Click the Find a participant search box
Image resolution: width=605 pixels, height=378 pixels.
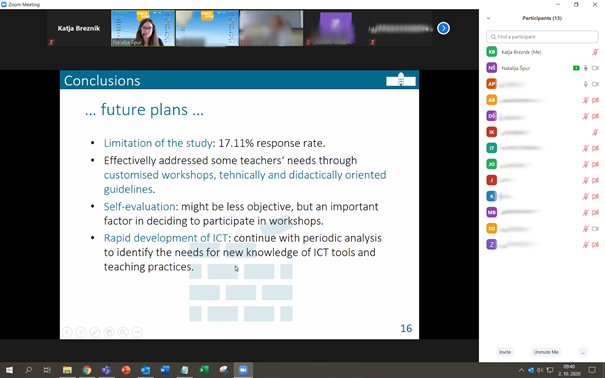(542, 37)
